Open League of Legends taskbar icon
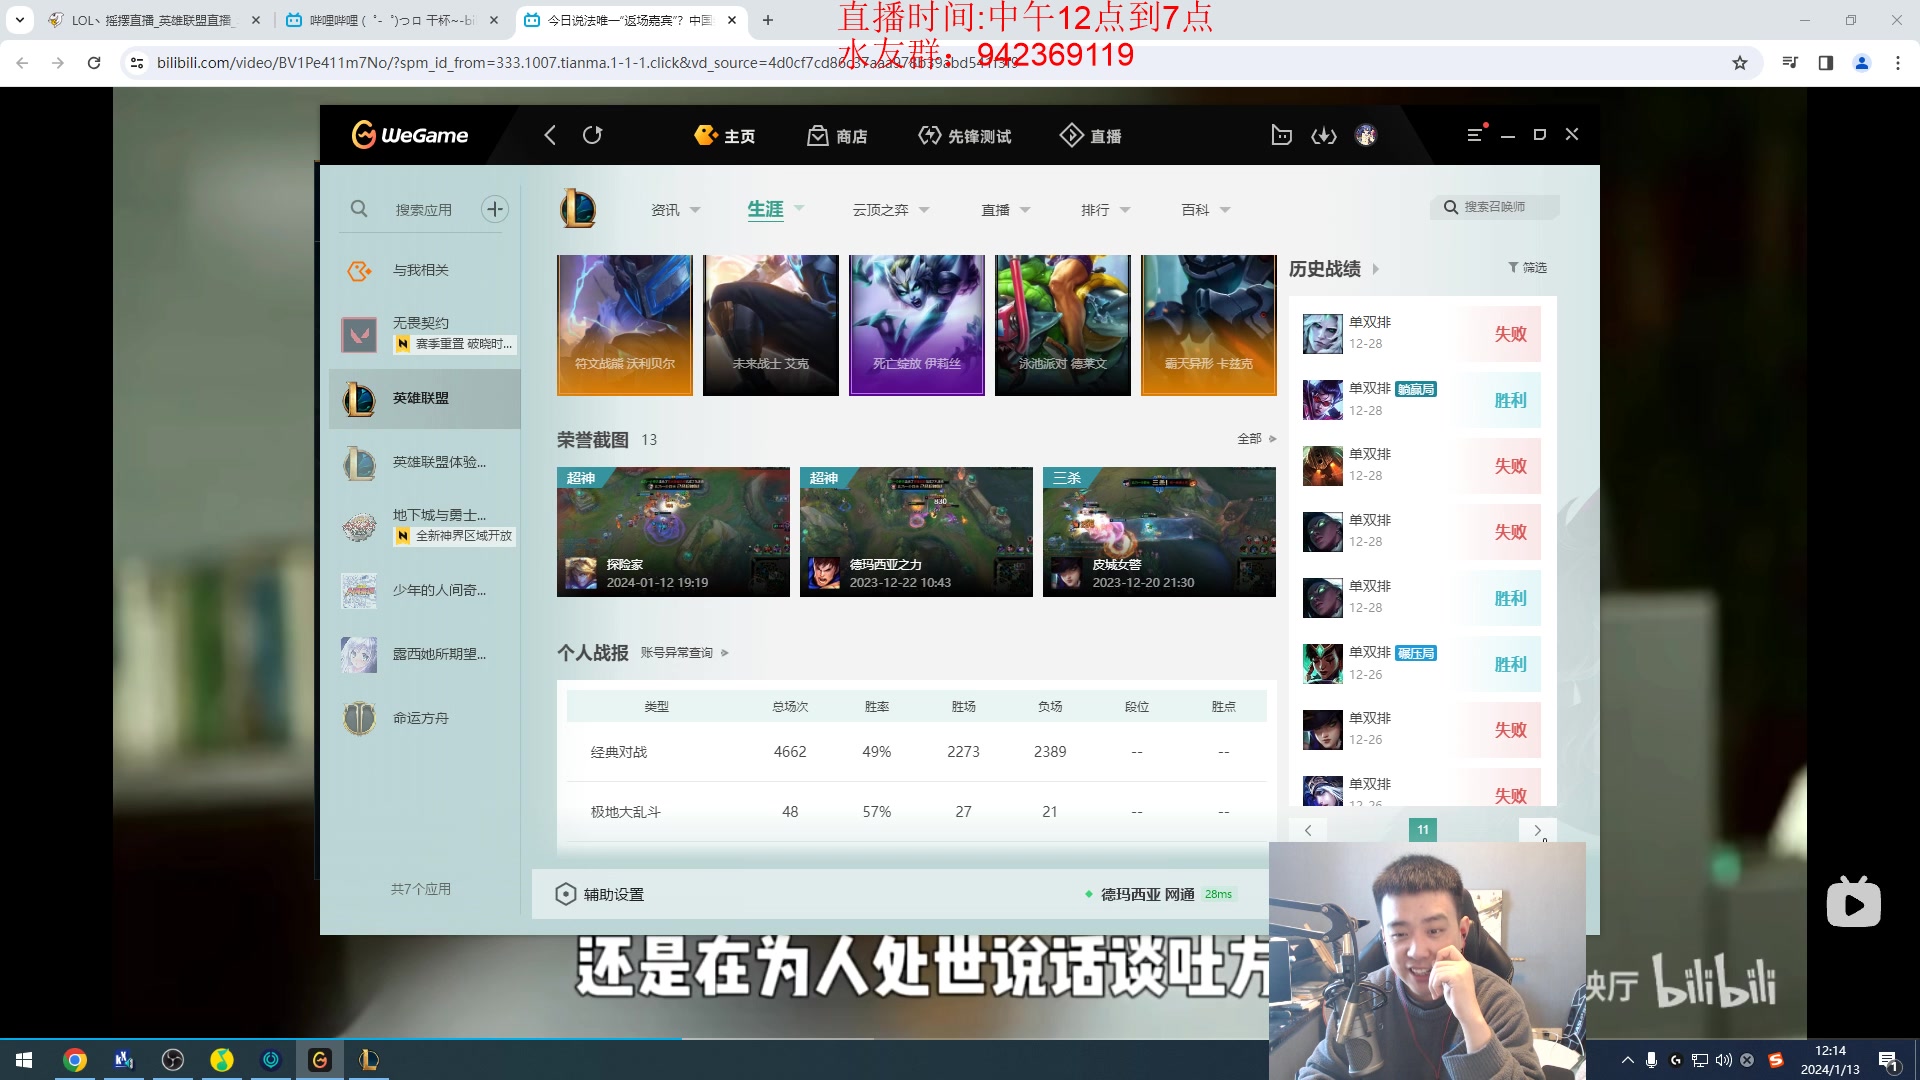Image resolution: width=1920 pixels, height=1080 pixels. pos(369,1060)
